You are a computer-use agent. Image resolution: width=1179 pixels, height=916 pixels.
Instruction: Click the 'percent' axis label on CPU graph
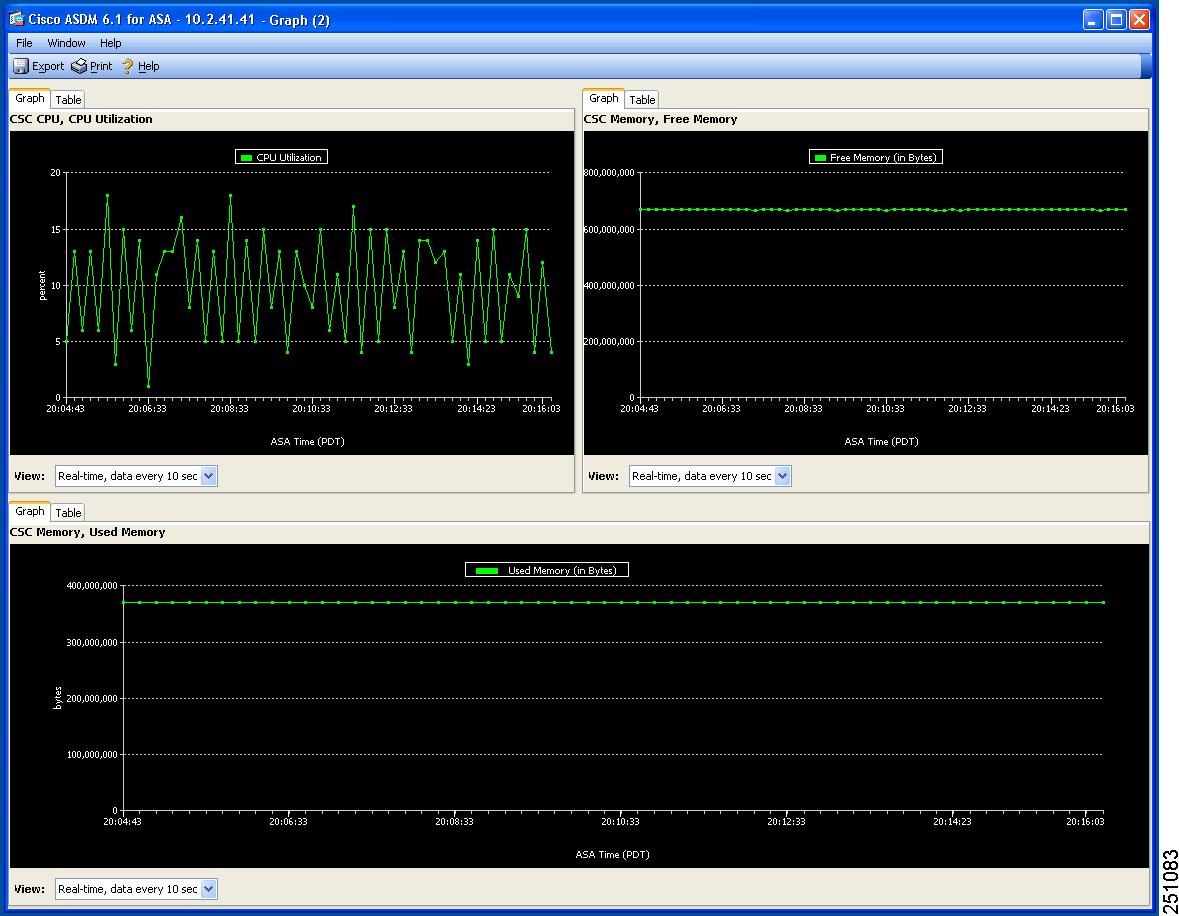coord(42,286)
